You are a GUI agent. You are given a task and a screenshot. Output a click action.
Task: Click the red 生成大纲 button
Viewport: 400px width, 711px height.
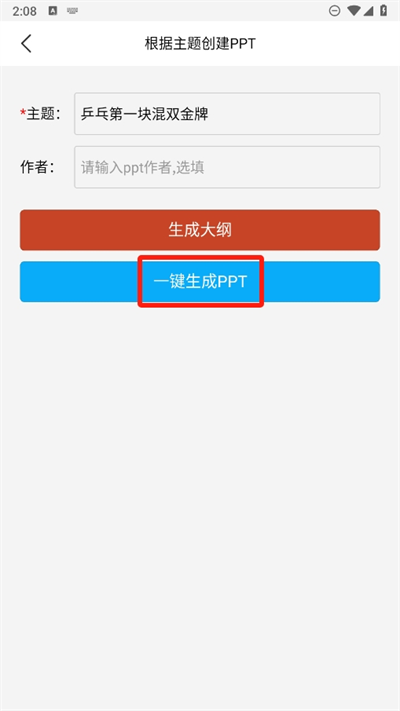click(200, 230)
